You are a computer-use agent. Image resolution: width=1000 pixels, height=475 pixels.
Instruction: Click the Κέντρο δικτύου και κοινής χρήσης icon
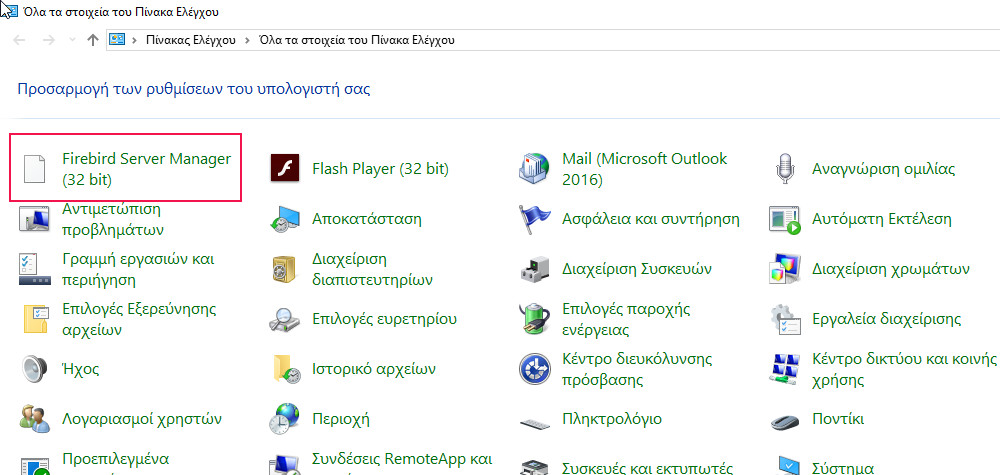click(785, 369)
